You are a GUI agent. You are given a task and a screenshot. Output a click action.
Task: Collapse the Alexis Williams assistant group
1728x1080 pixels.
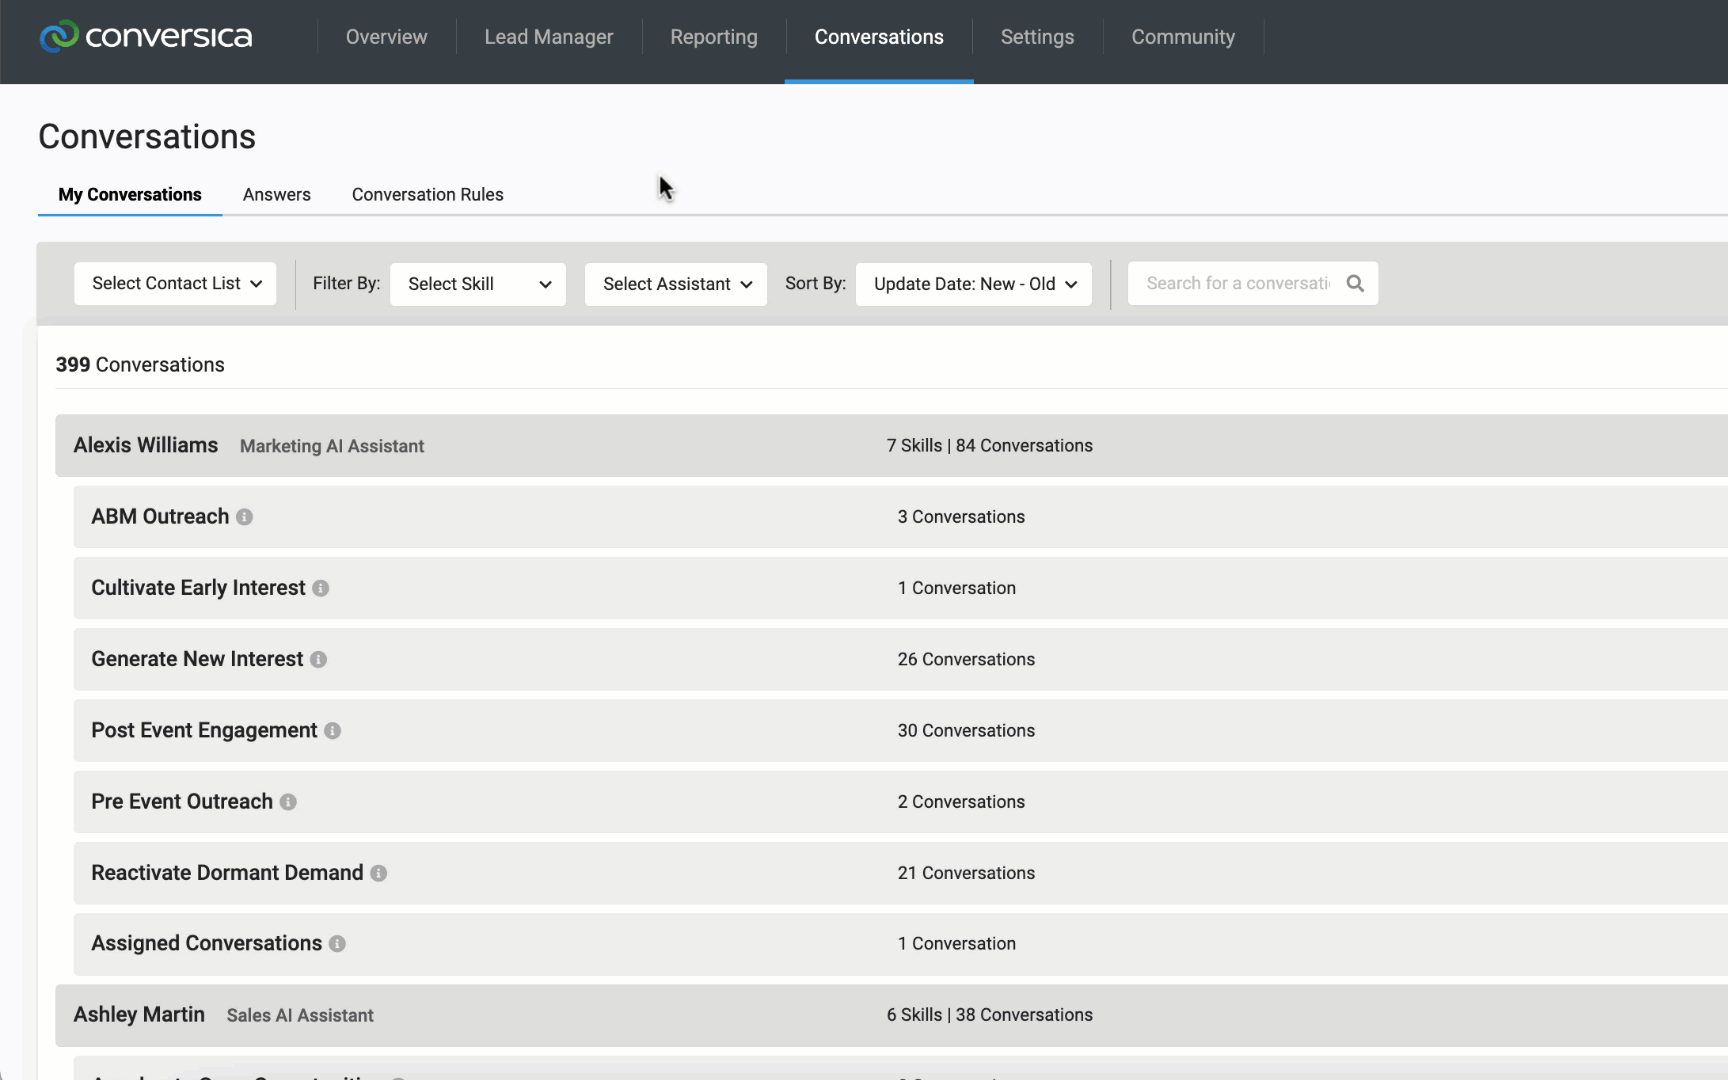(x=145, y=446)
